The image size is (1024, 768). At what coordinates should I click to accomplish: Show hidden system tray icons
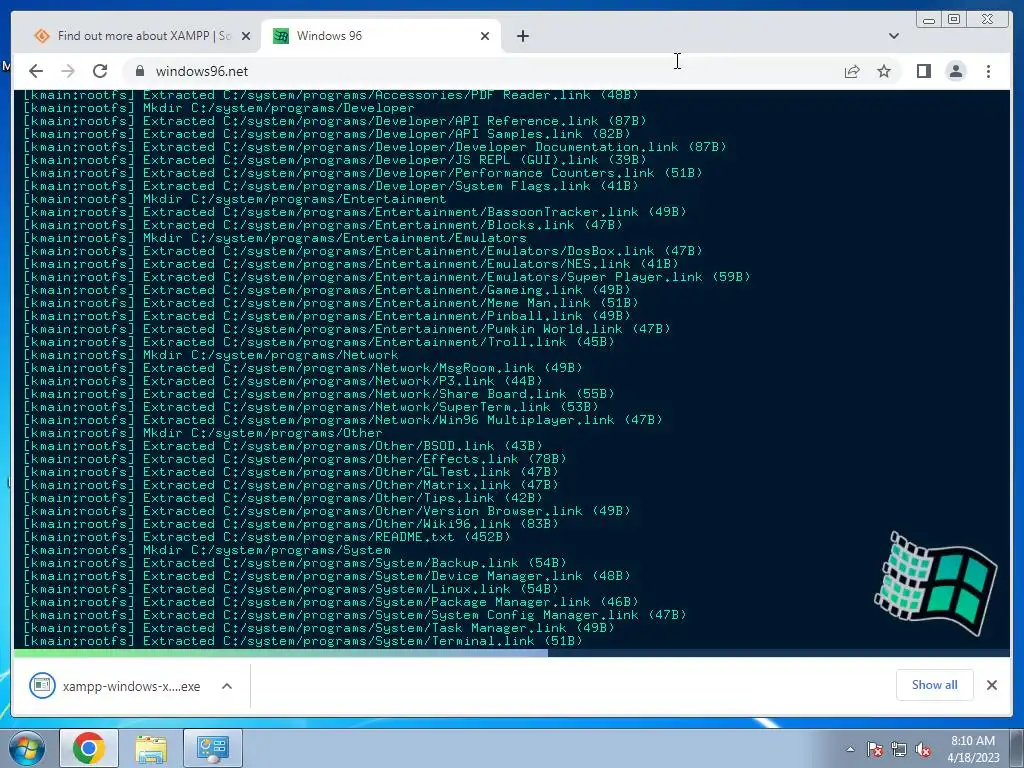[850, 749]
